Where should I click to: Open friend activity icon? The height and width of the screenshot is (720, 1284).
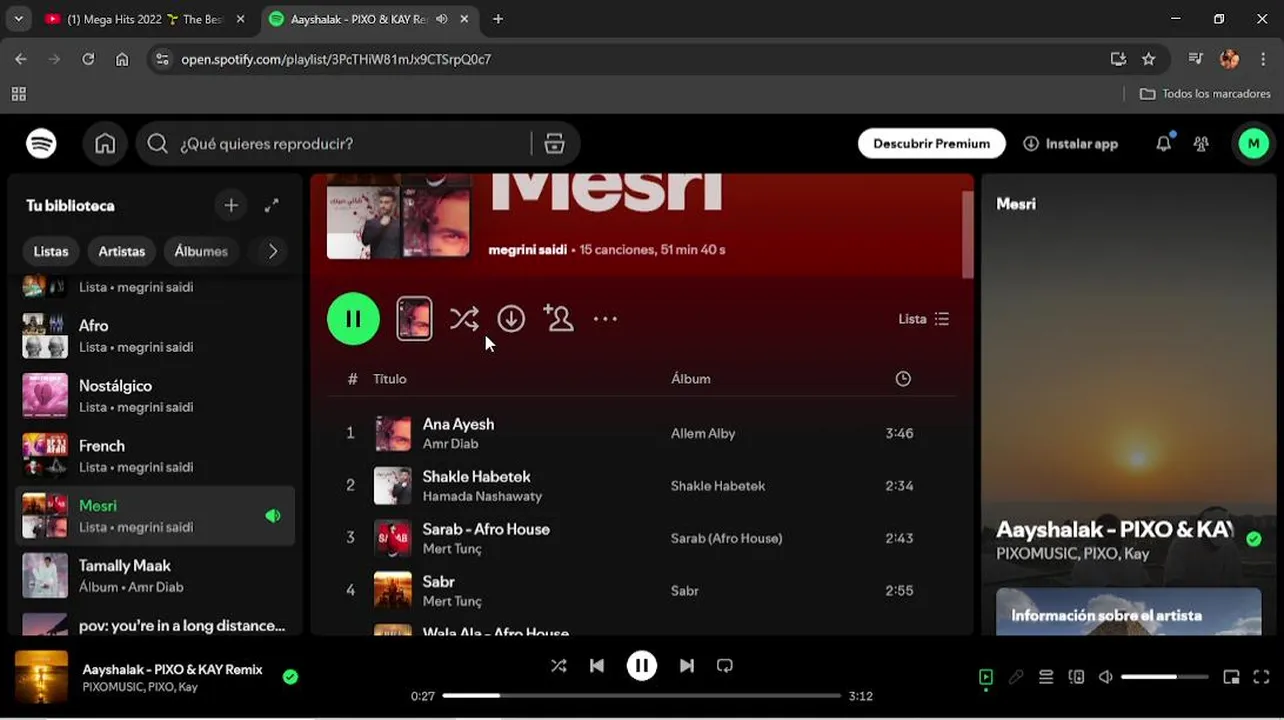pyautogui.click(x=1201, y=144)
